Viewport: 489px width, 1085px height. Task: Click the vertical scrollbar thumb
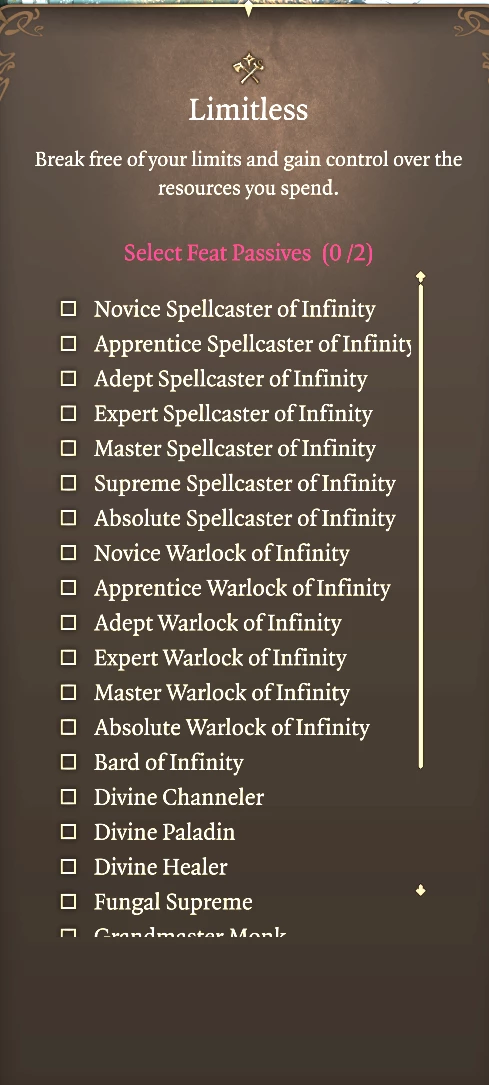point(421,526)
